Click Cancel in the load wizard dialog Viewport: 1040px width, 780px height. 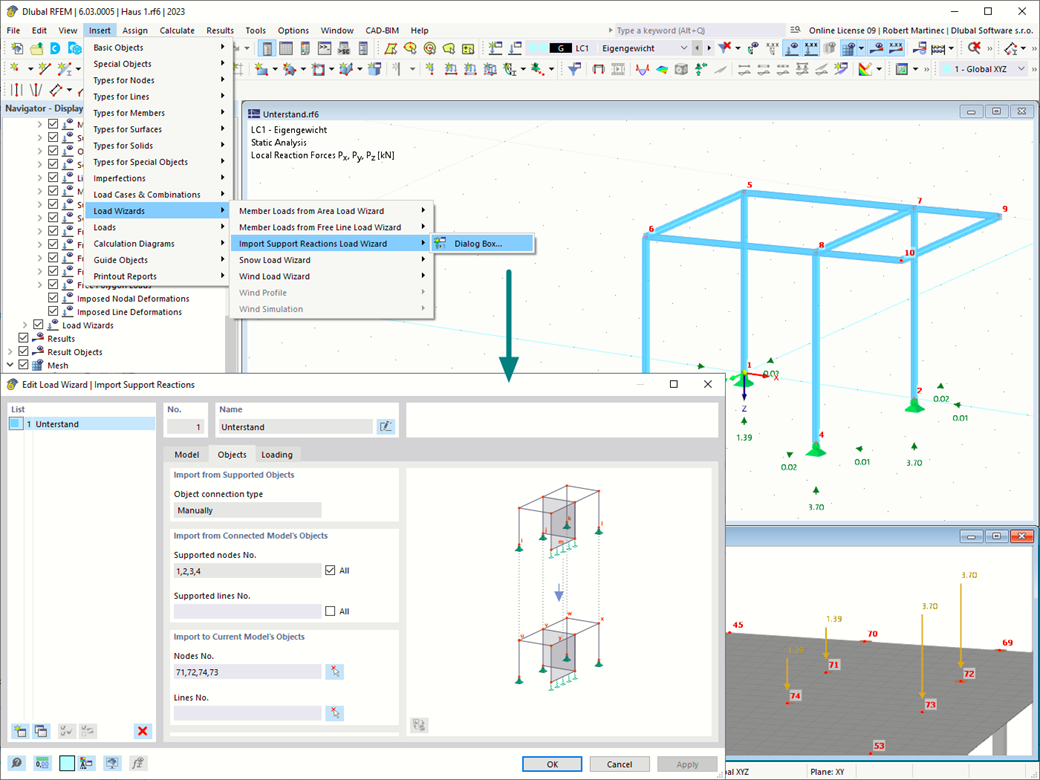tap(619, 764)
